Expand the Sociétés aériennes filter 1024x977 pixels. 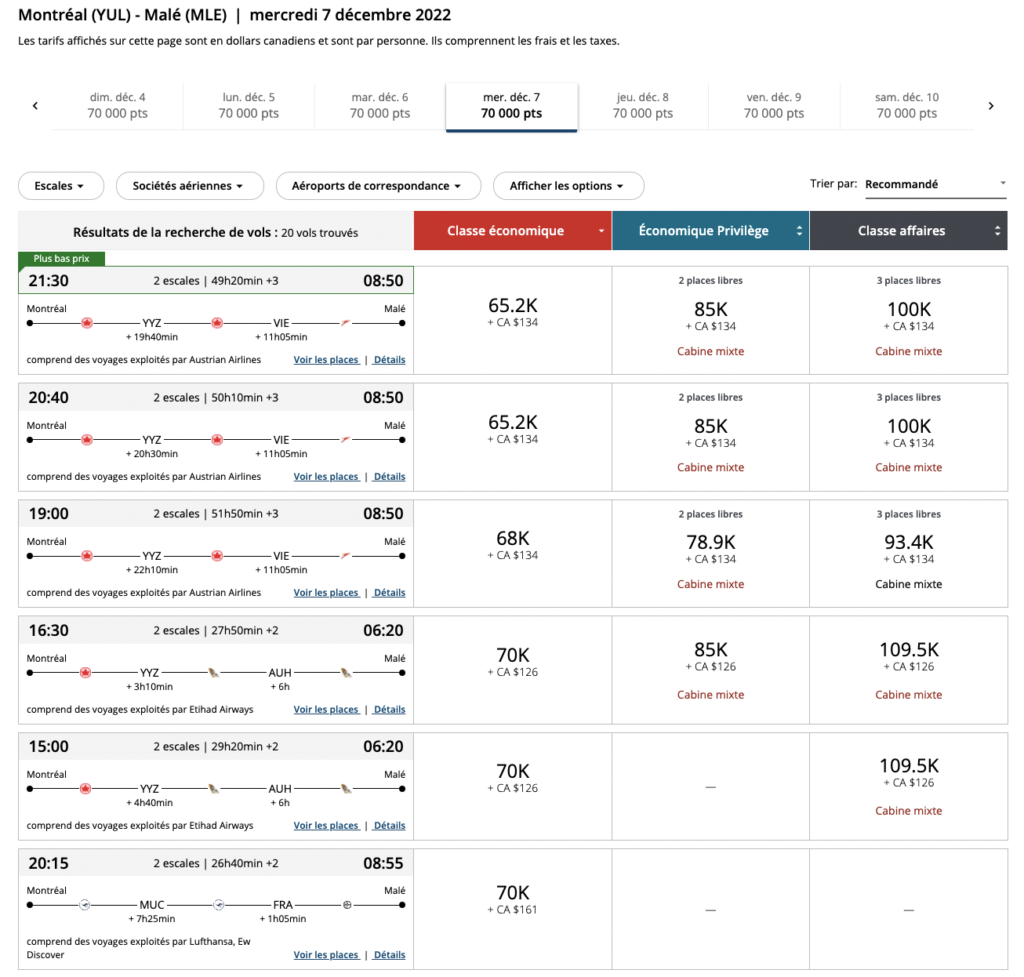click(x=189, y=186)
